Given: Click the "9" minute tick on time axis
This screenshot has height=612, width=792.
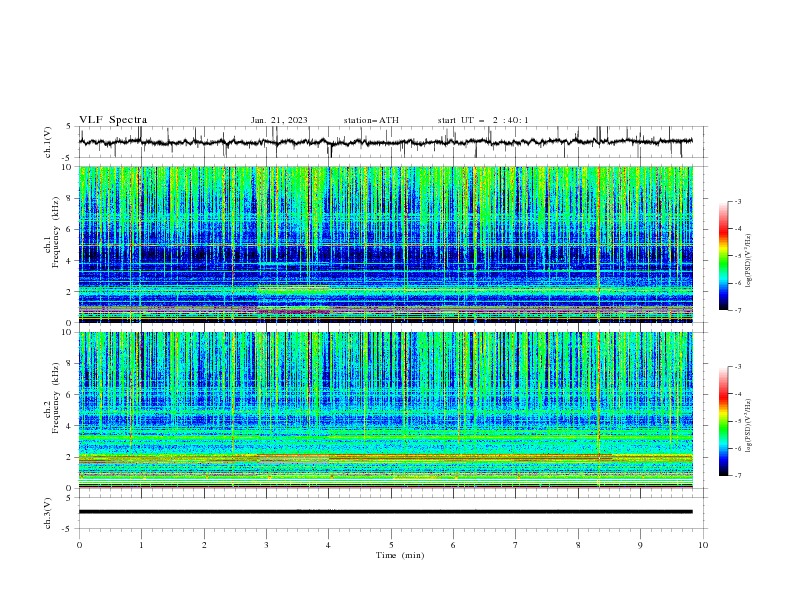Looking at the screenshot, I should (640, 545).
